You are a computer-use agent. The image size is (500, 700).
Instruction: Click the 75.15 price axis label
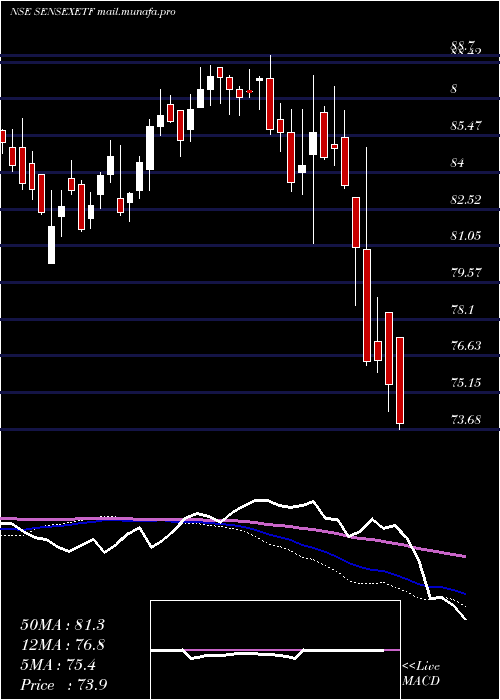466,383
